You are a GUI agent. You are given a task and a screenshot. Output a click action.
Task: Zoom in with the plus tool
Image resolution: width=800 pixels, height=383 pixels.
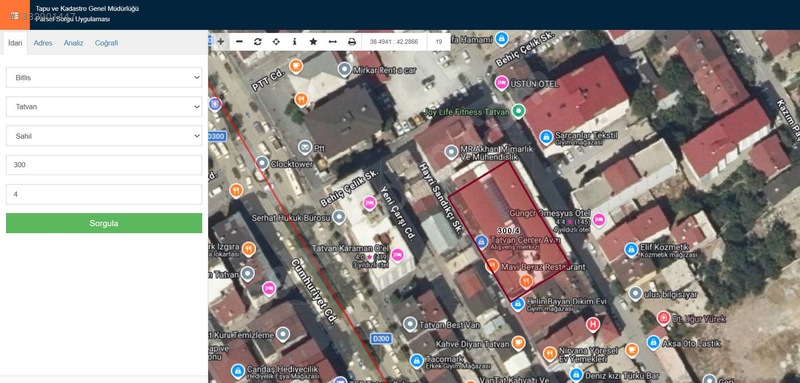pyautogui.click(x=220, y=42)
